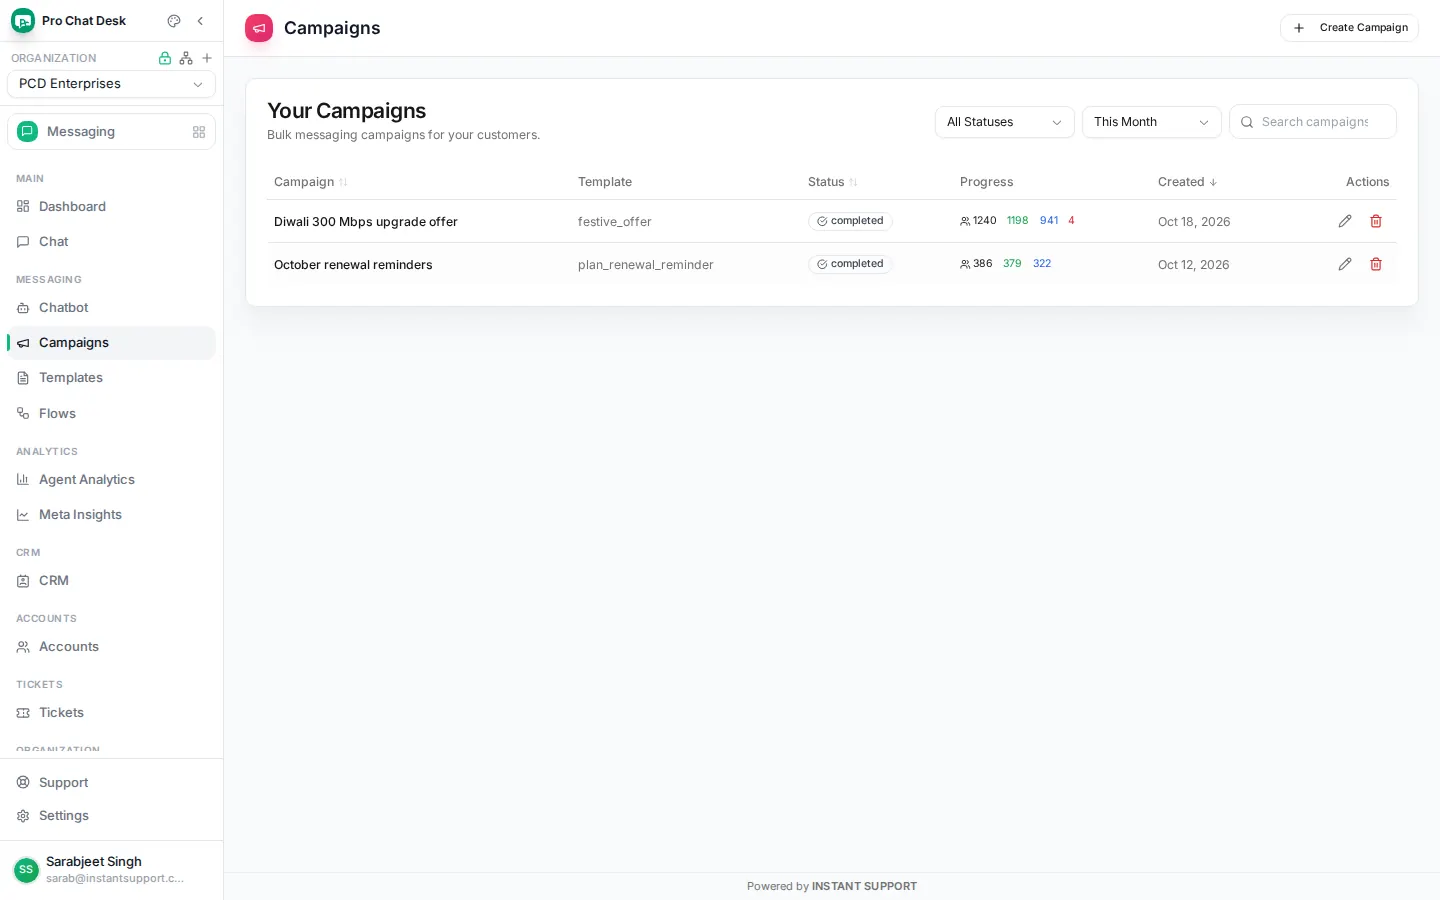Collapse the sidebar with the chevron
Image resolution: width=1440 pixels, height=900 pixels.
click(200, 21)
